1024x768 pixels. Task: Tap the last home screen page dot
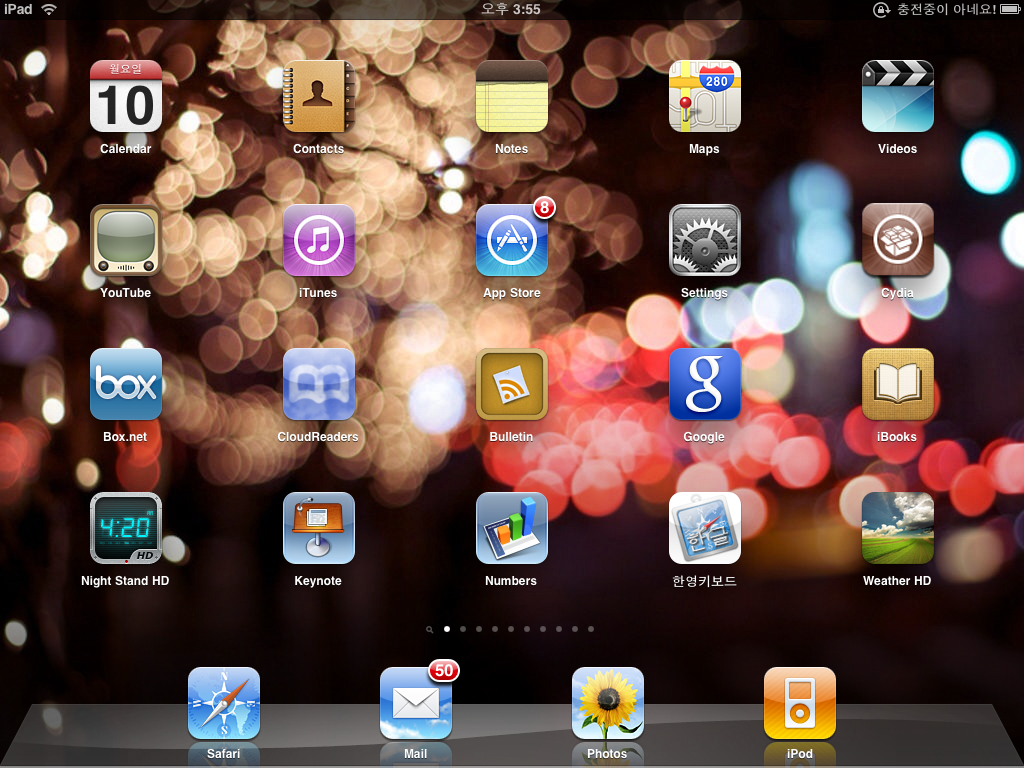[x=590, y=629]
